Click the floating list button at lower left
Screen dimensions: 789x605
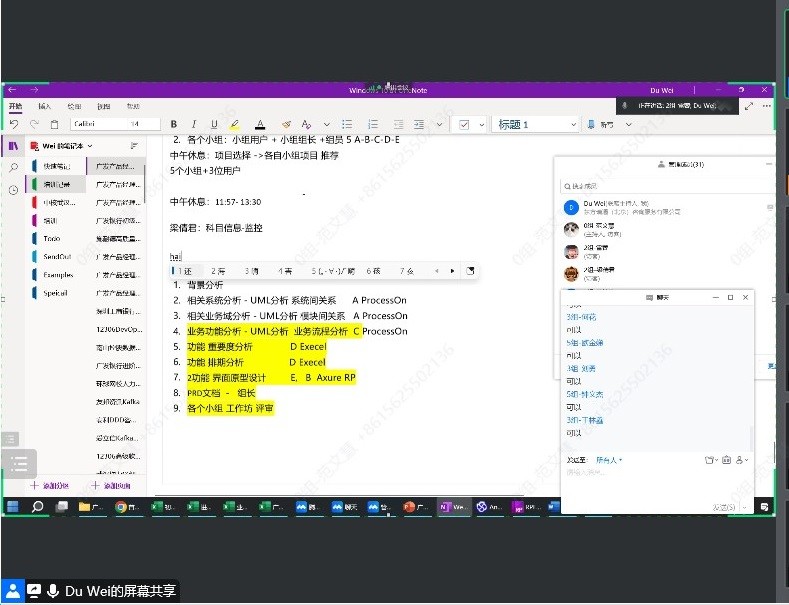click(19, 463)
